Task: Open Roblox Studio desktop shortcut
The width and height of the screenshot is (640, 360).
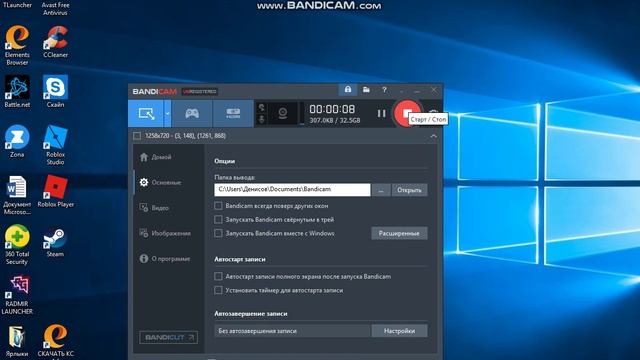Action: pyautogui.click(x=56, y=145)
